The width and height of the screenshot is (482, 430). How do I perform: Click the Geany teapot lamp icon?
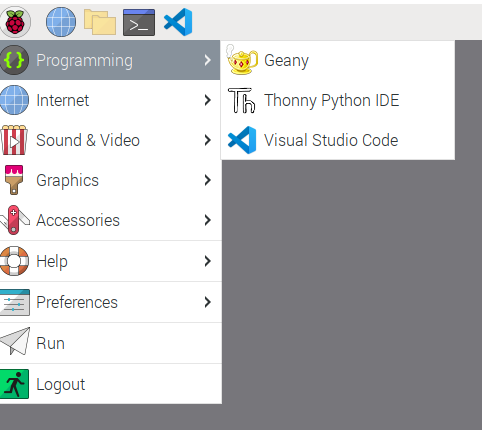coord(242,60)
